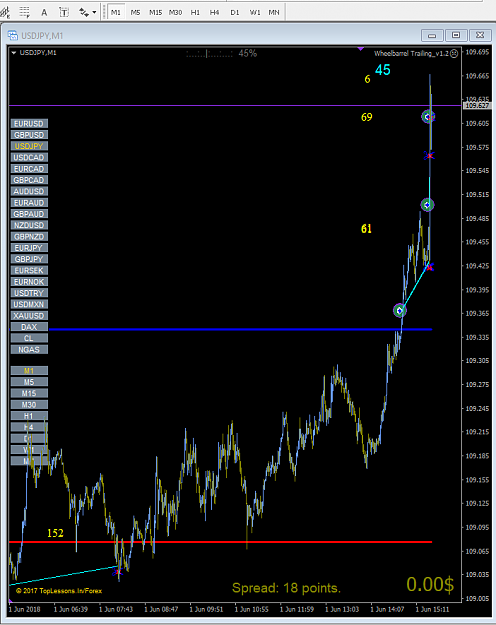Image resolution: width=496 pixels, height=625 pixels.
Task: Click the red cross marker near 109.425
Action: 430,267
